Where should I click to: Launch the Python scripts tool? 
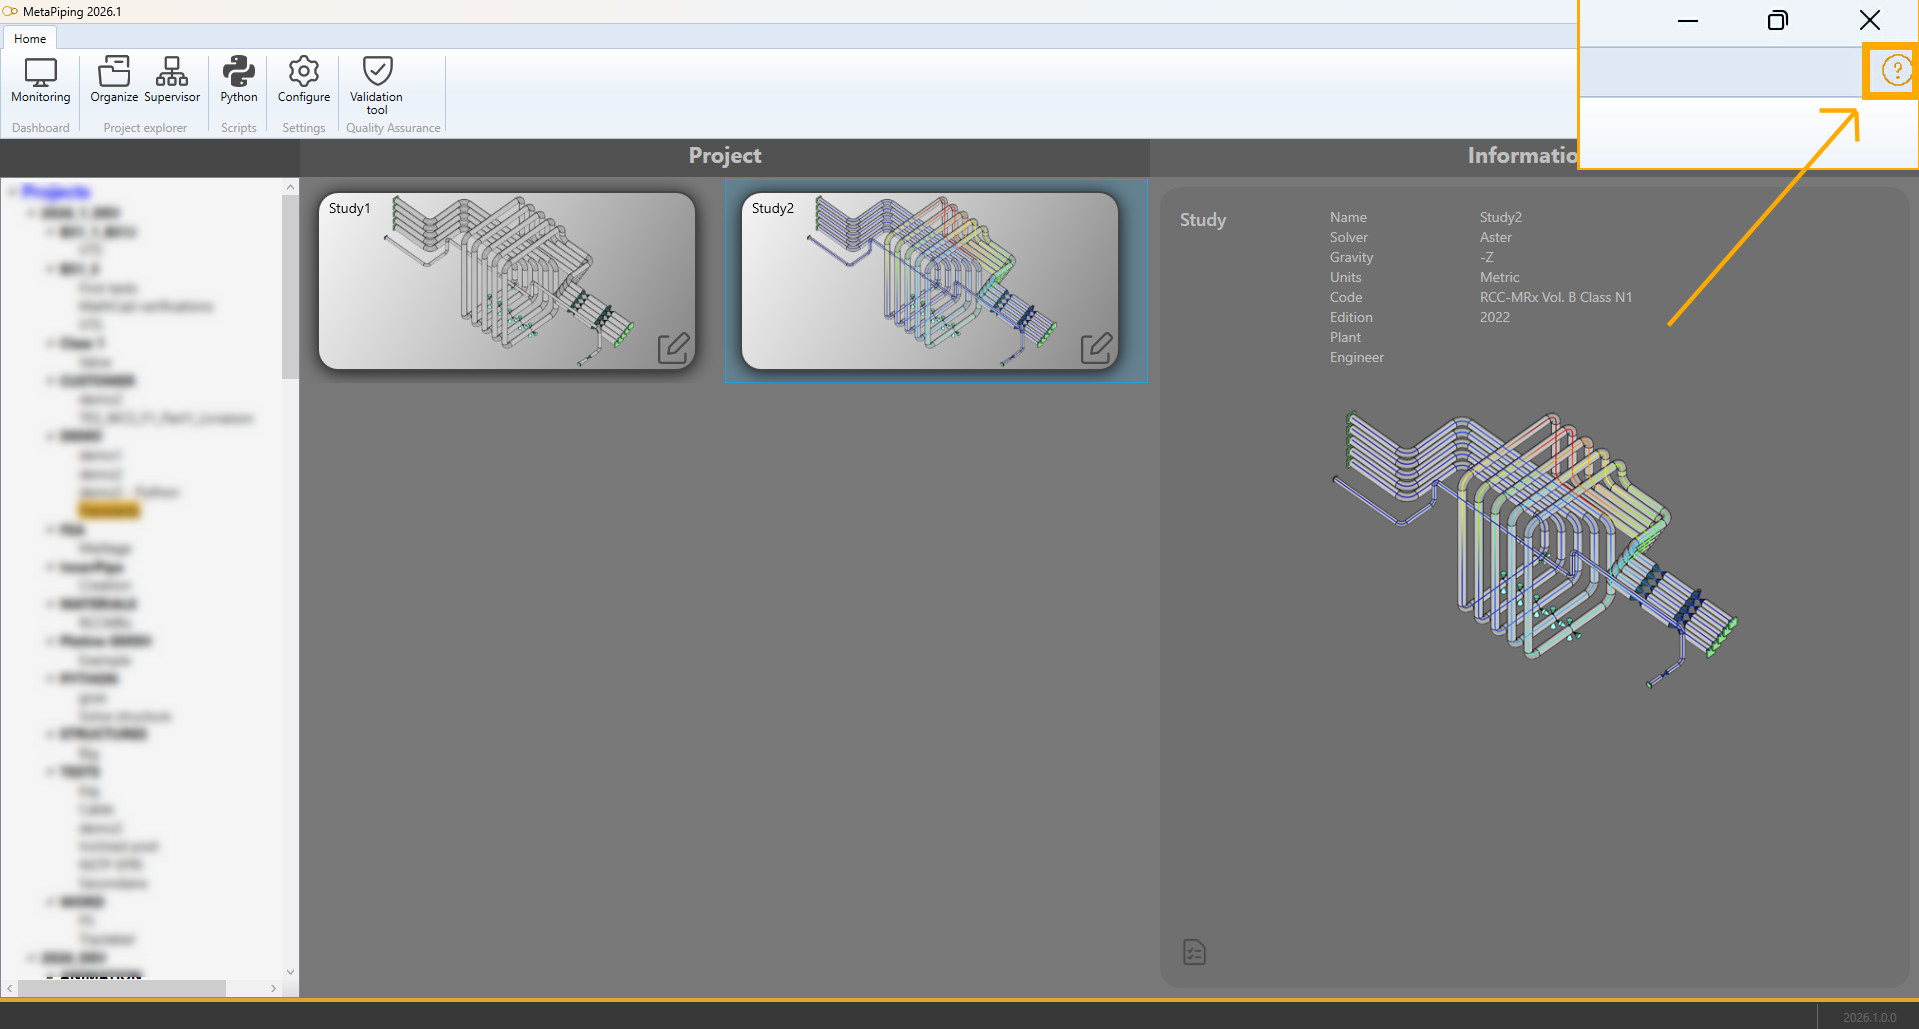coord(239,80)
